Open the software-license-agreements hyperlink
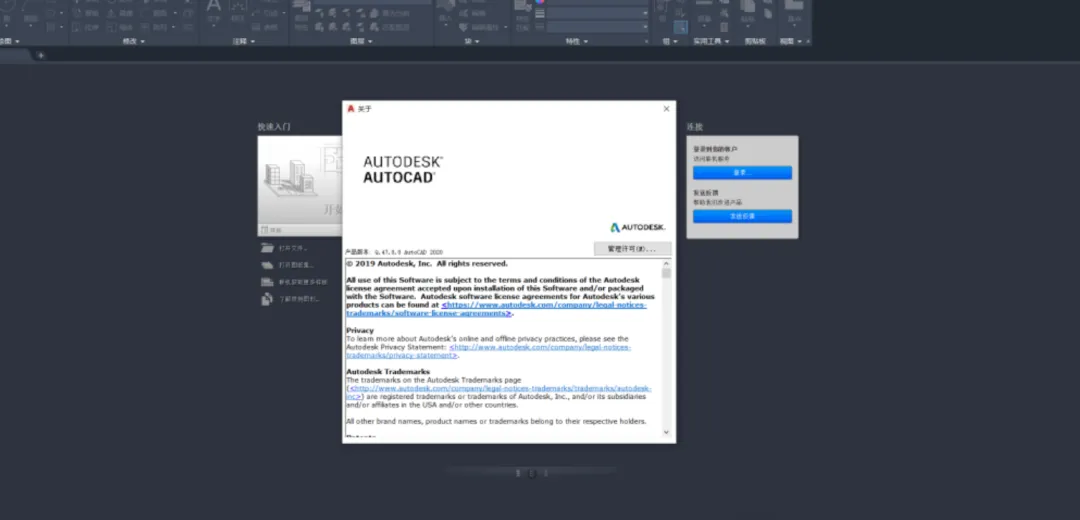 497,309
